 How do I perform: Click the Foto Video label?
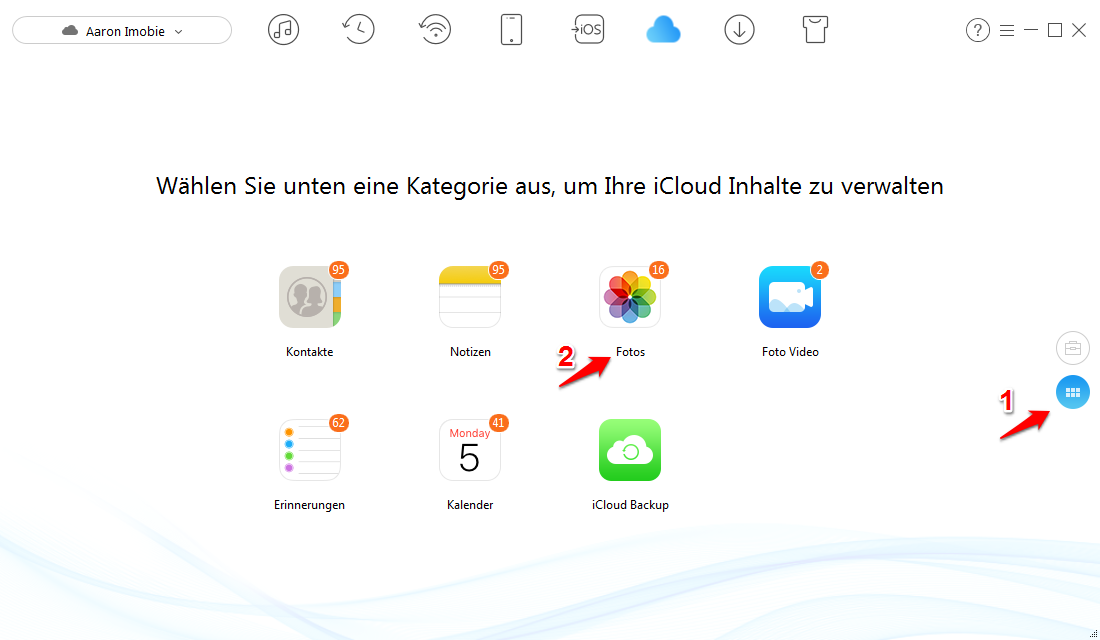pos(790,352)
